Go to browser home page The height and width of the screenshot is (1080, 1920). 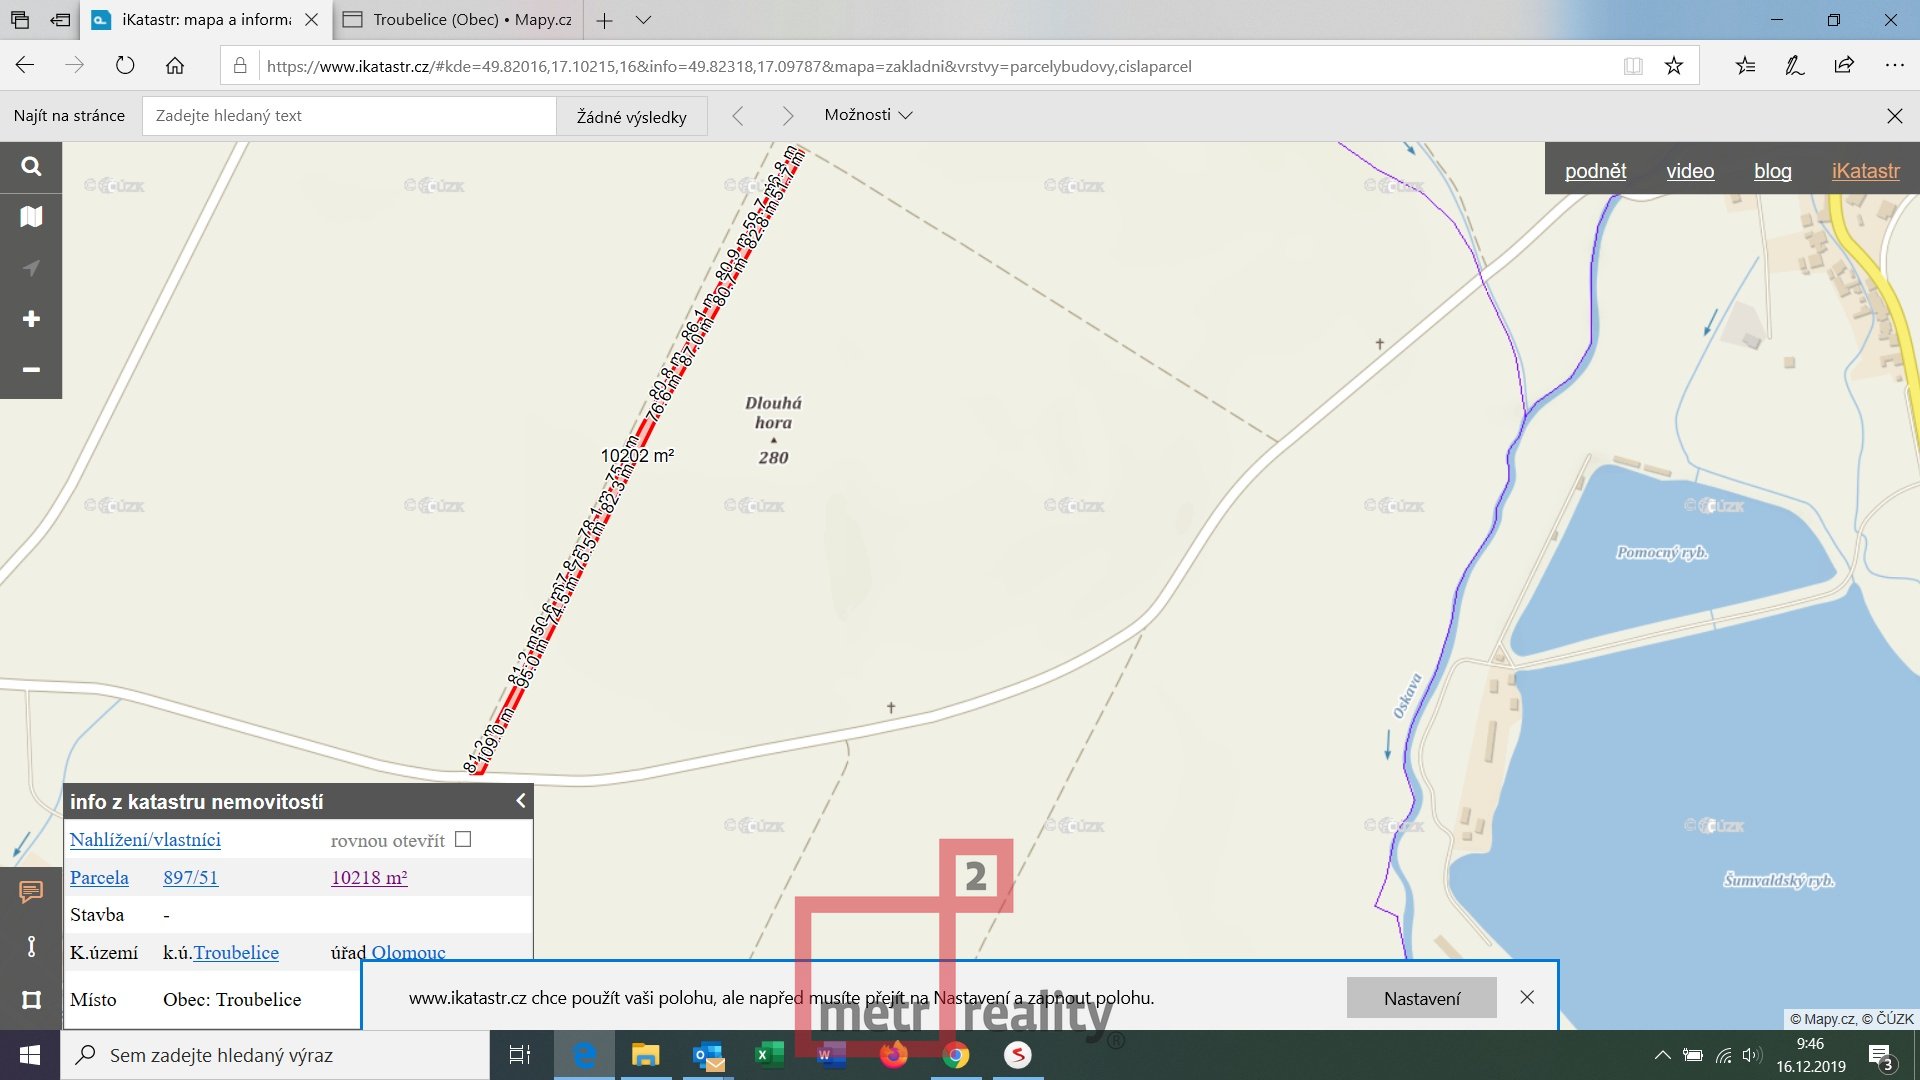(175, 66)
